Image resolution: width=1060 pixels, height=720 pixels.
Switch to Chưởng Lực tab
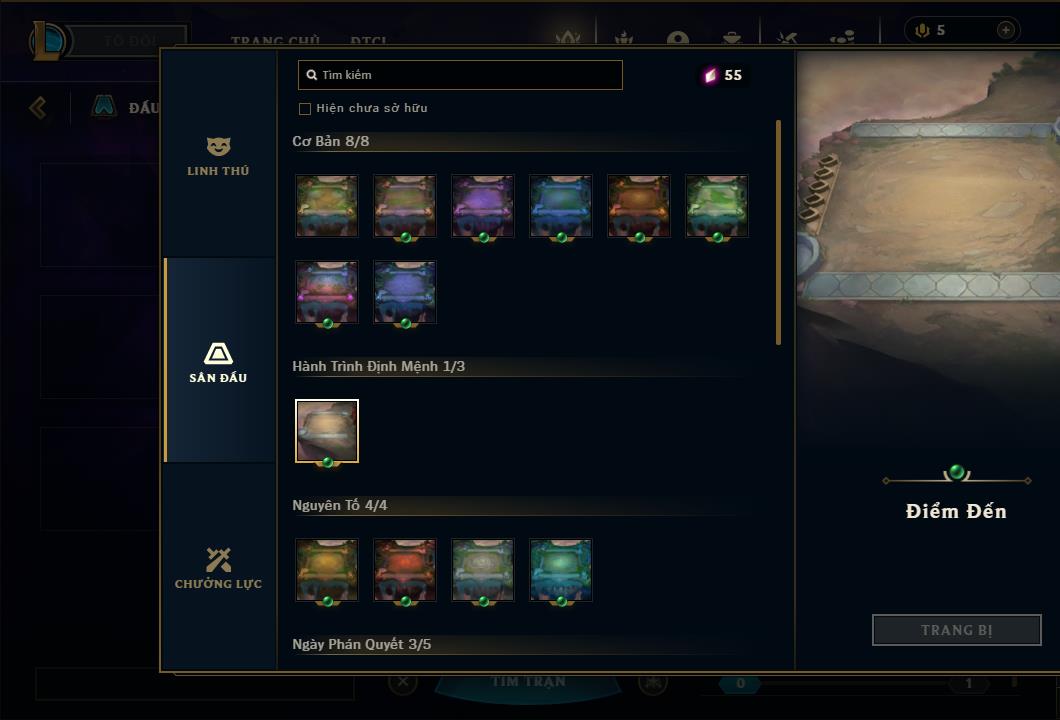[x=218, y=568]
